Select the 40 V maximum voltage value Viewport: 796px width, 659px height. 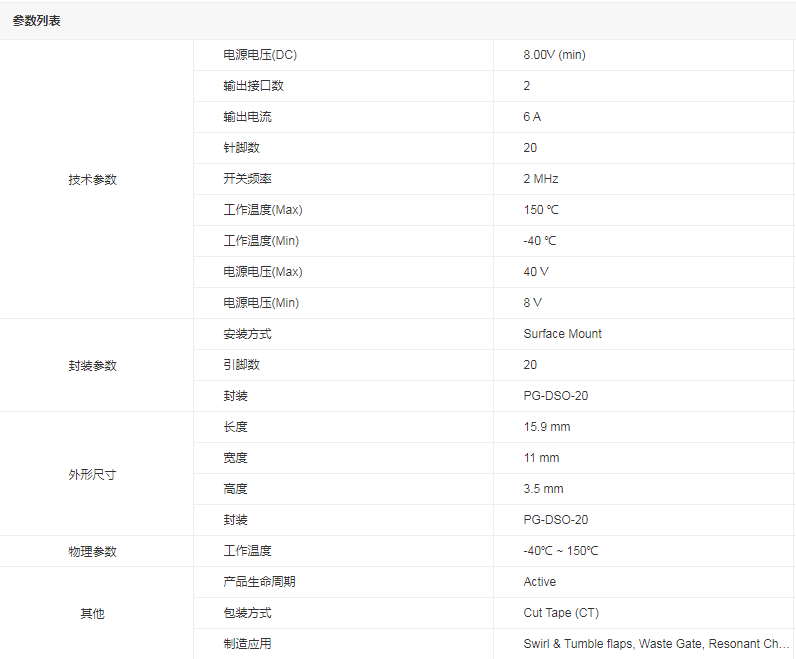point(536,272)
